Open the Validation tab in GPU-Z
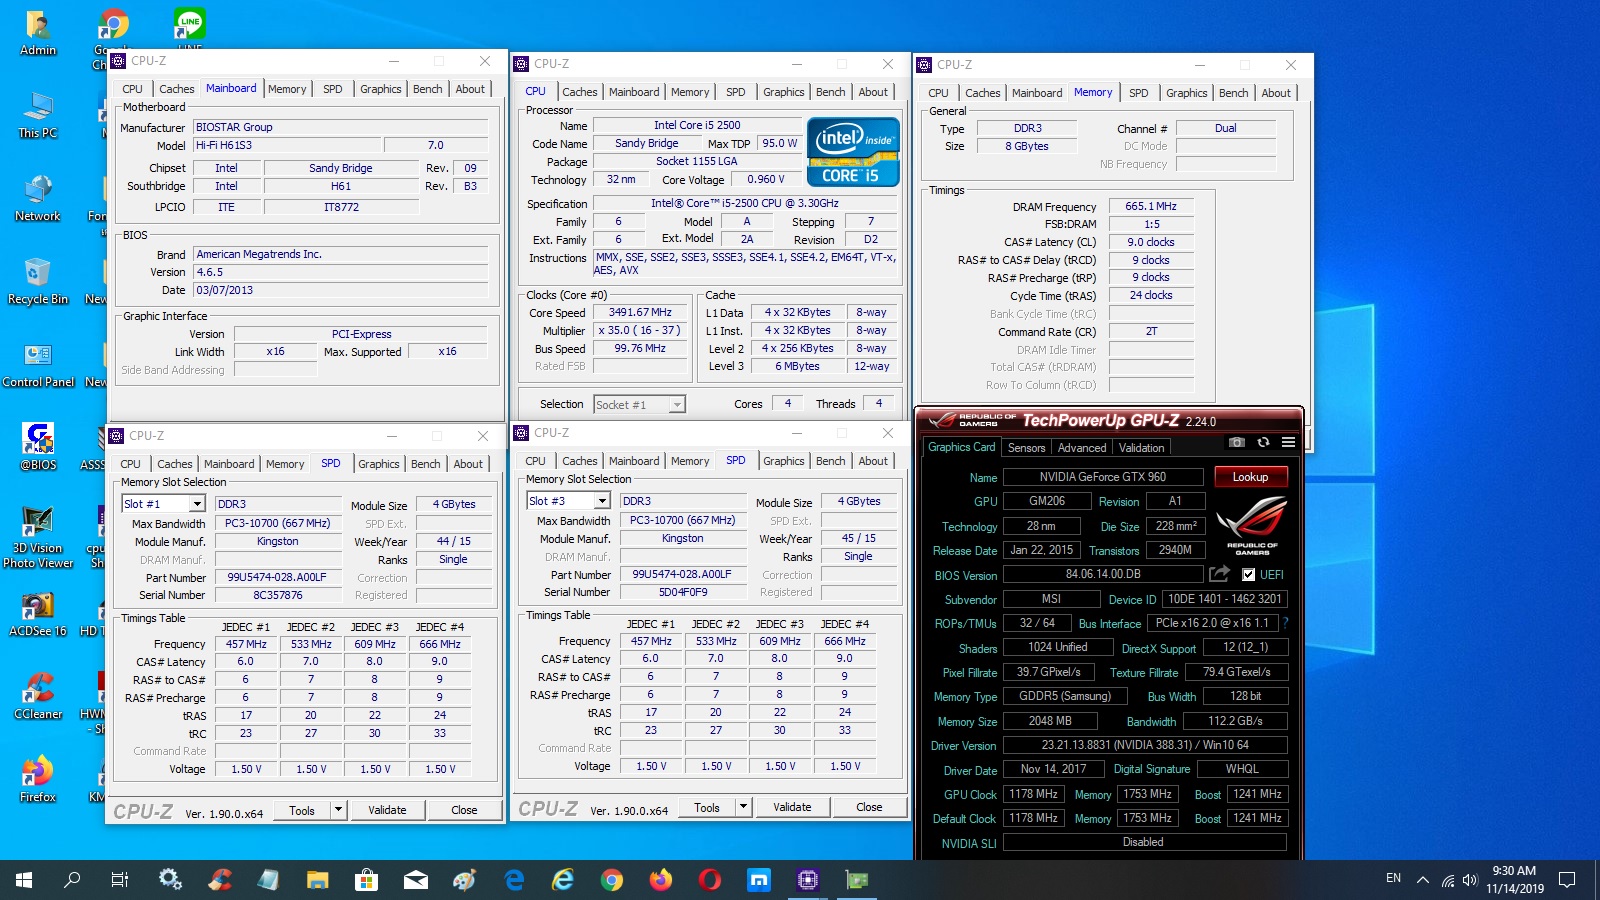The height and width of the screenshot is (900, 1600). 1141,448
